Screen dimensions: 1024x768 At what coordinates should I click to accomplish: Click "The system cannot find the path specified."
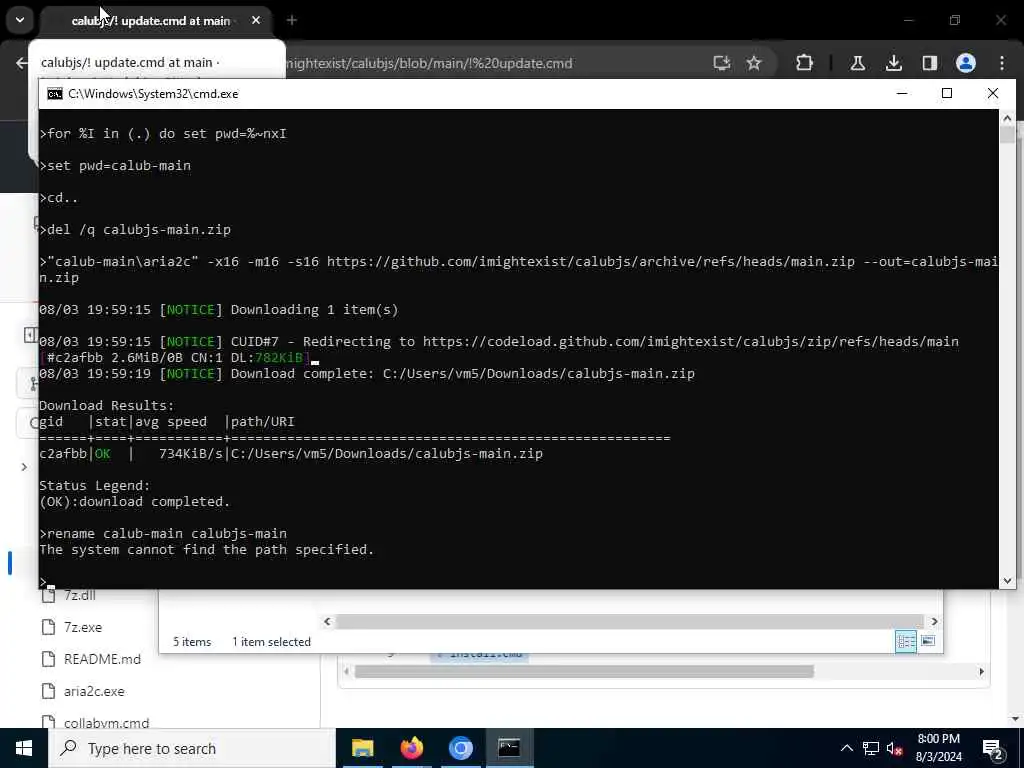tap(206, 549)
